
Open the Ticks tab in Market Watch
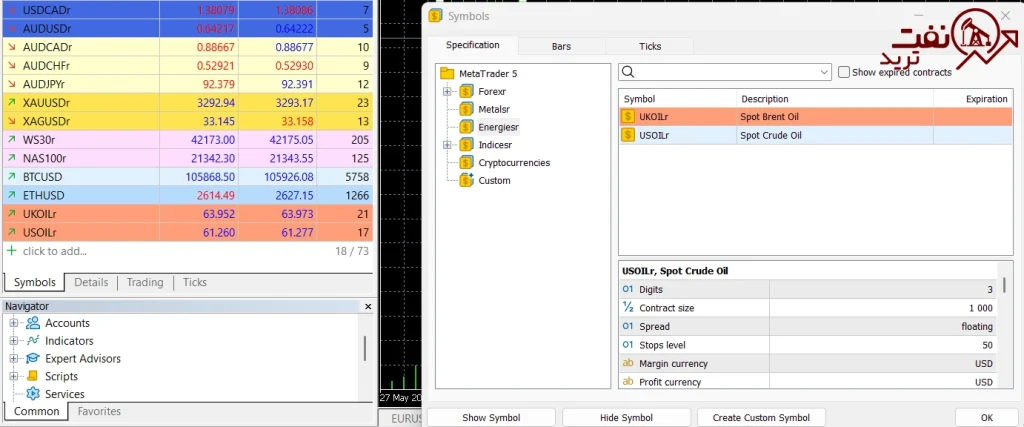click(x=195, y=282)
